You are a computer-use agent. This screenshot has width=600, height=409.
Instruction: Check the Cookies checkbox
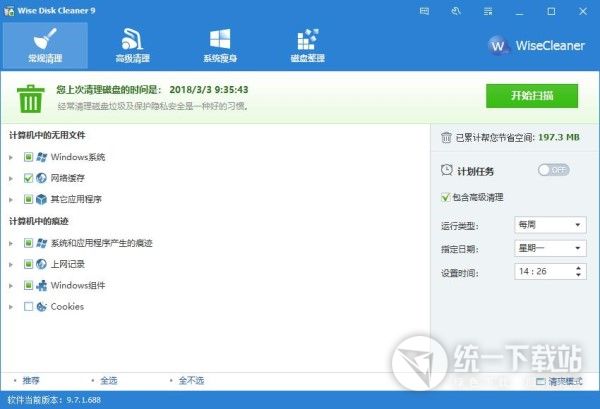coord(29,307)
